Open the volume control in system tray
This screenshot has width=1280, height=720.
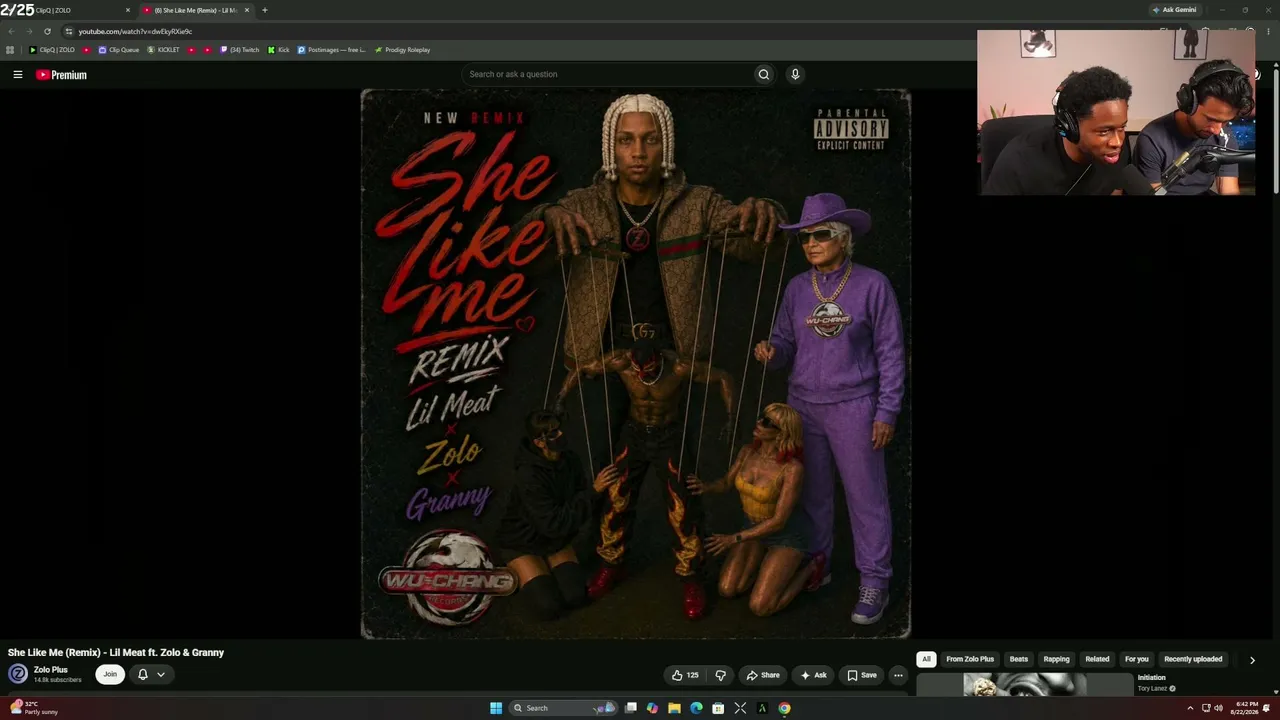1218,708
